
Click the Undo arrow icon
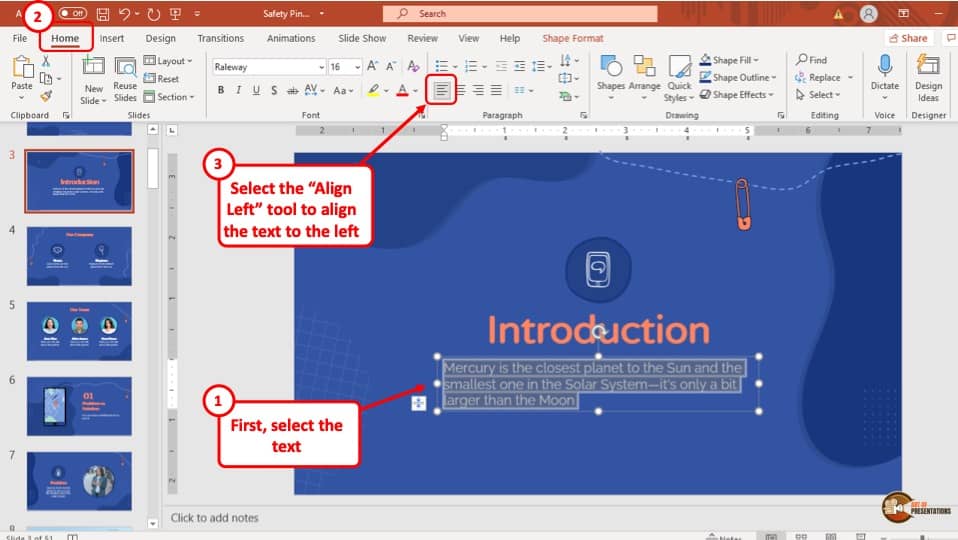(x=125, y=13)
